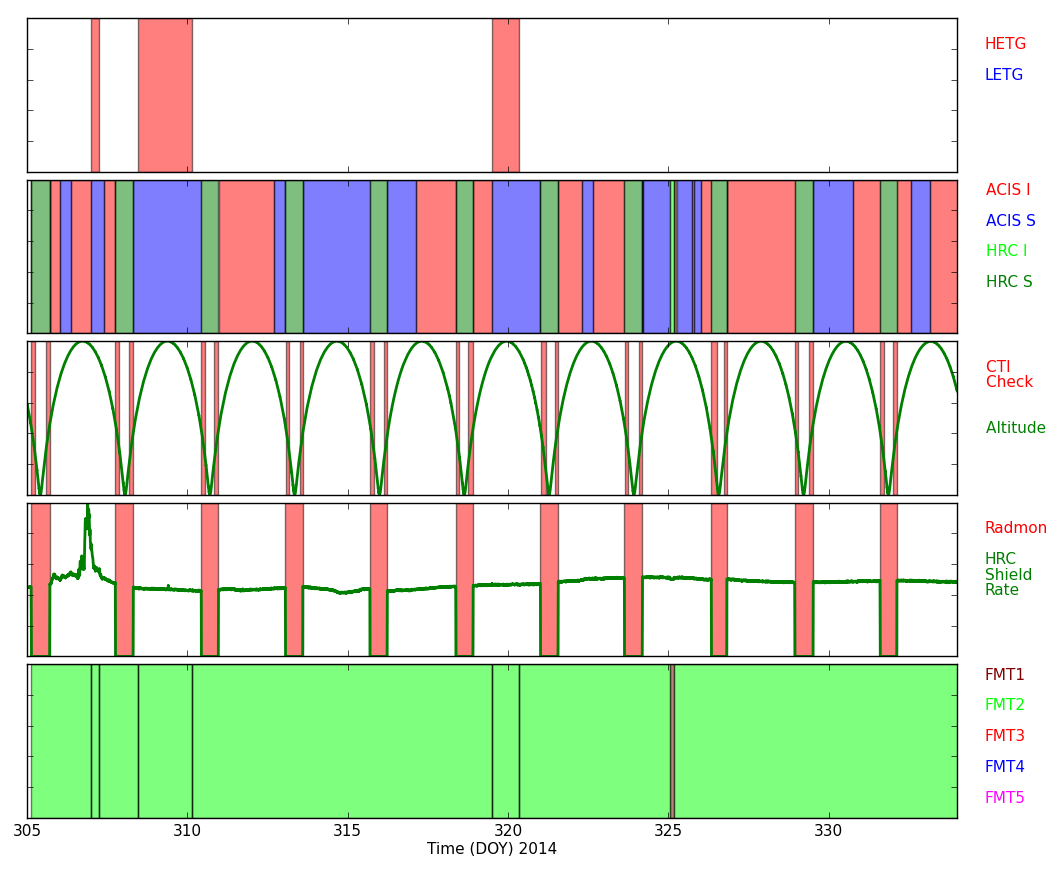Select the FMT1 legend label

click(1004, 676)
